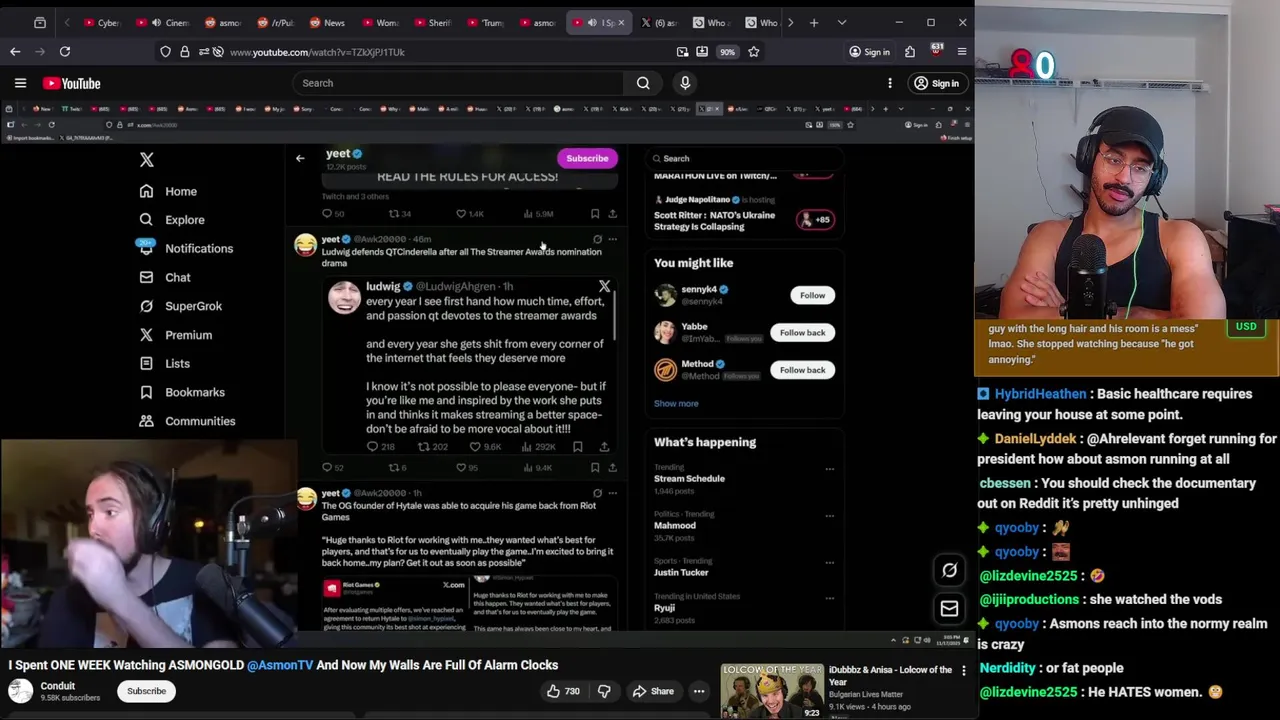Switch to the Trump tab
This screenshot has height=720, width=1280.
pos(486,22)
